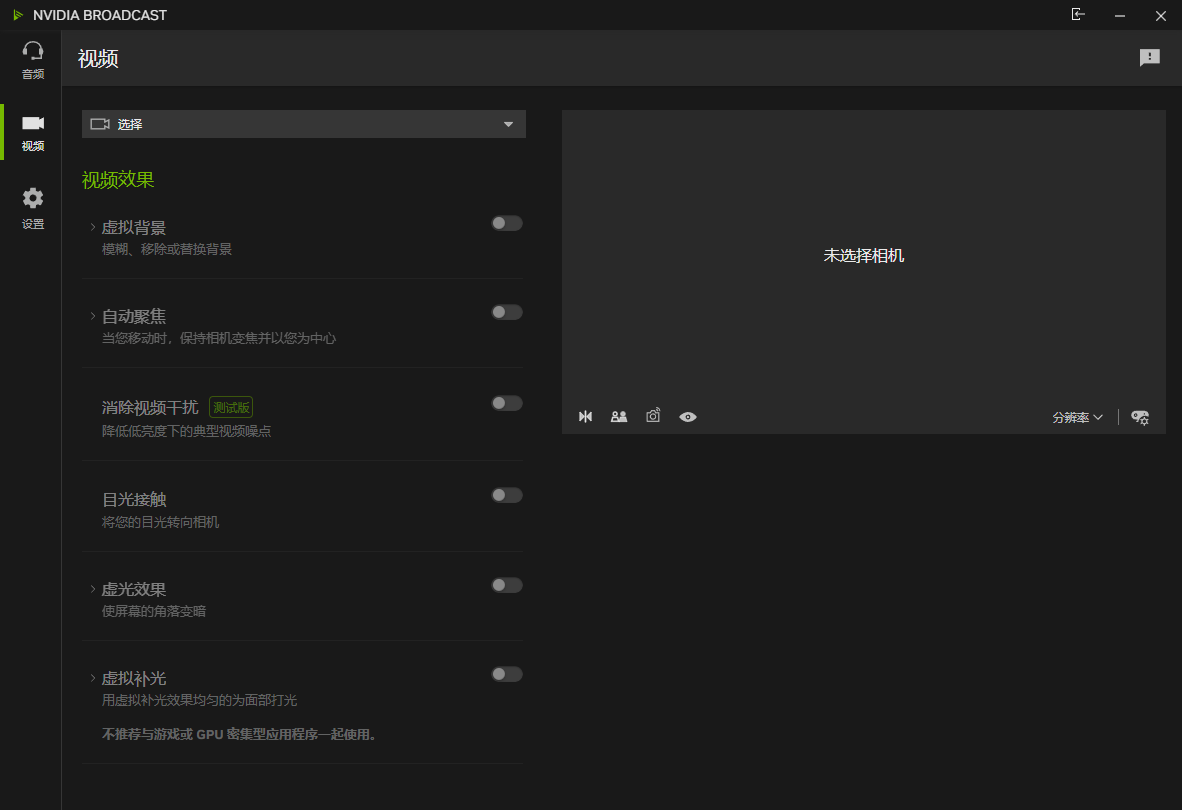Select the 视频 video sidebar tab
1182x810 pixels.
click(32, 132)
